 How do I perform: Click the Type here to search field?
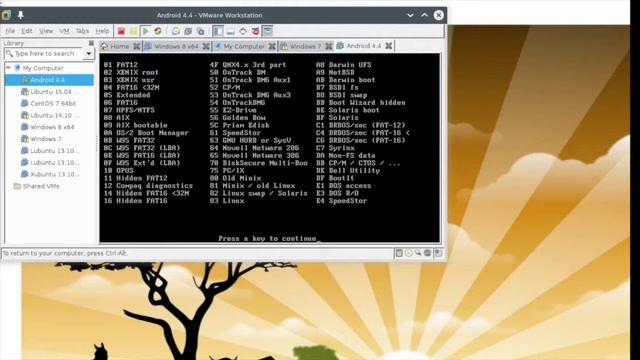[x=44, y=53]
